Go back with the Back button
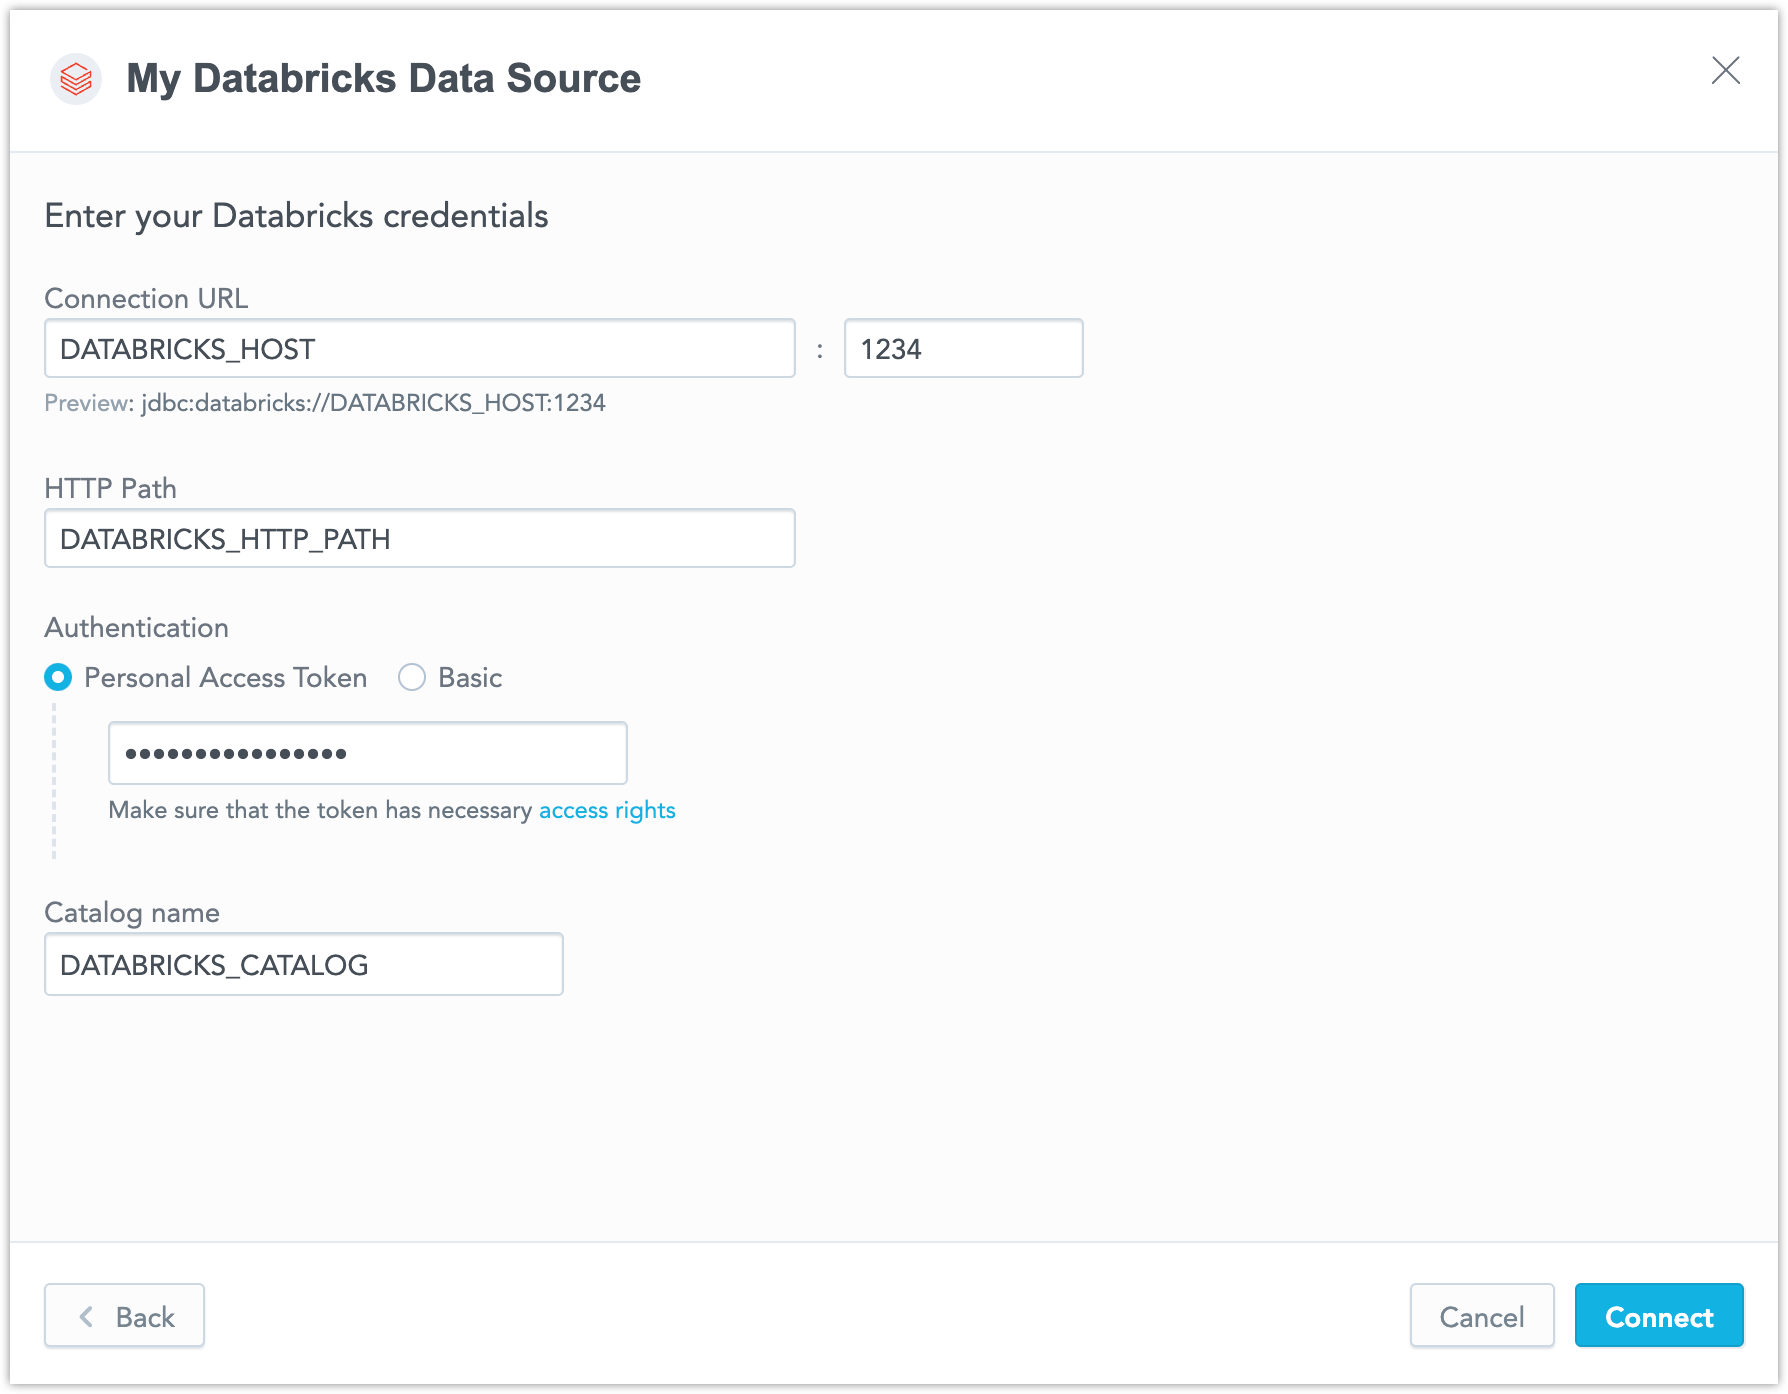This screenshot has width=1788, height=1394. 124,1316
